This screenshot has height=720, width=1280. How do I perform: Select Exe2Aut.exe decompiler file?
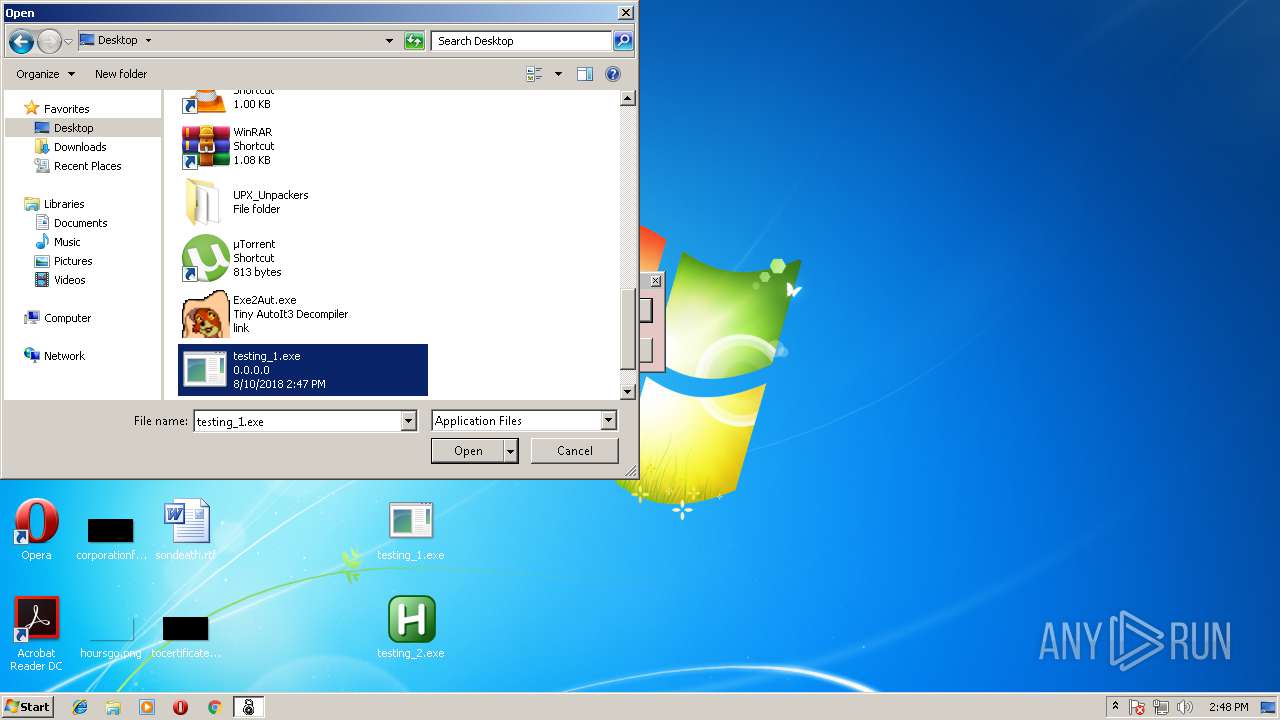[x=303, y=314]
